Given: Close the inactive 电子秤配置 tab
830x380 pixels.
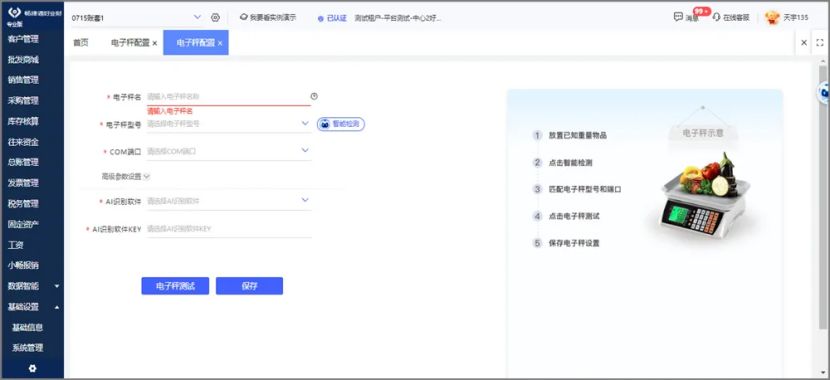Looking at the screenshot, I should pyautogui.click(x=155, y=43).
